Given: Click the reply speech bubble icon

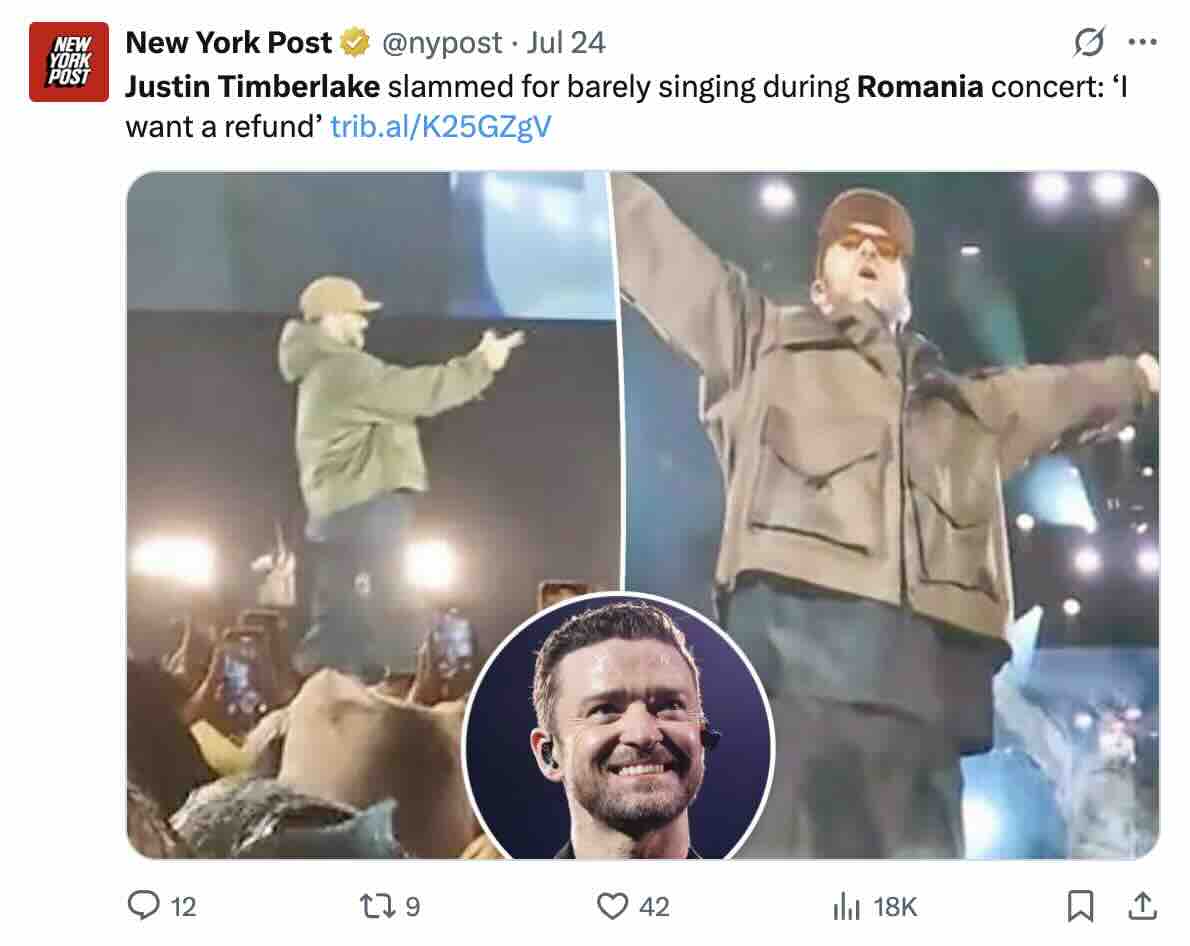Looking at the screenshot, I should [144, 906].
